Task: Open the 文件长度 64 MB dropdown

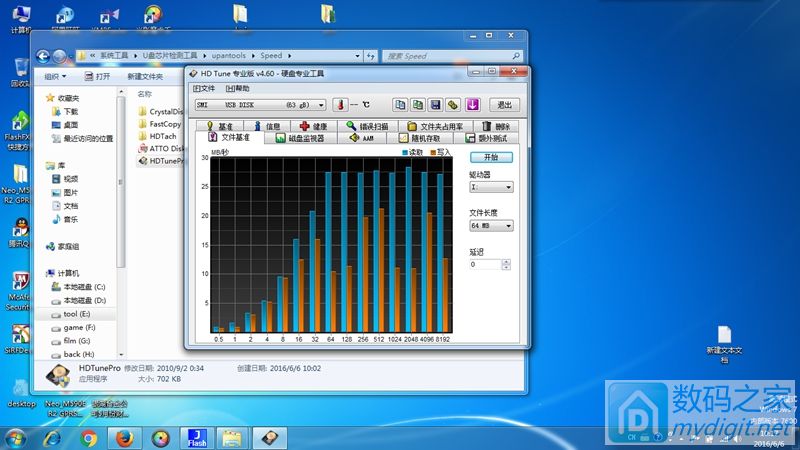Action: tap(491, 226)
